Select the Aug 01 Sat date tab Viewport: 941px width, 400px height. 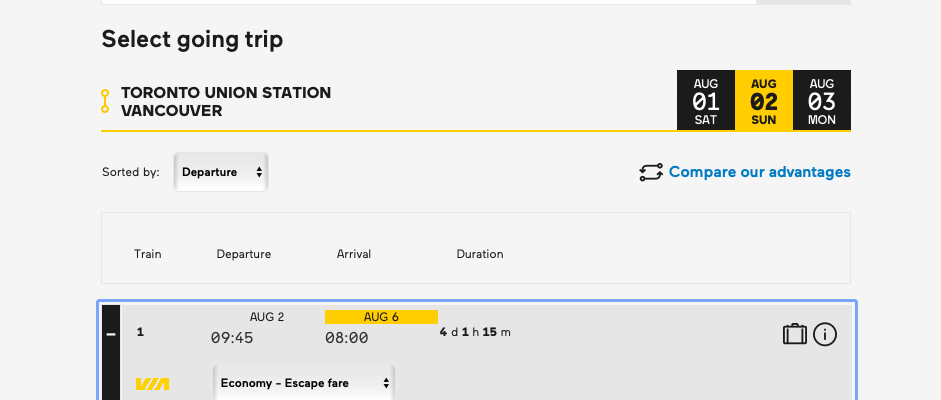click(706, 100)
